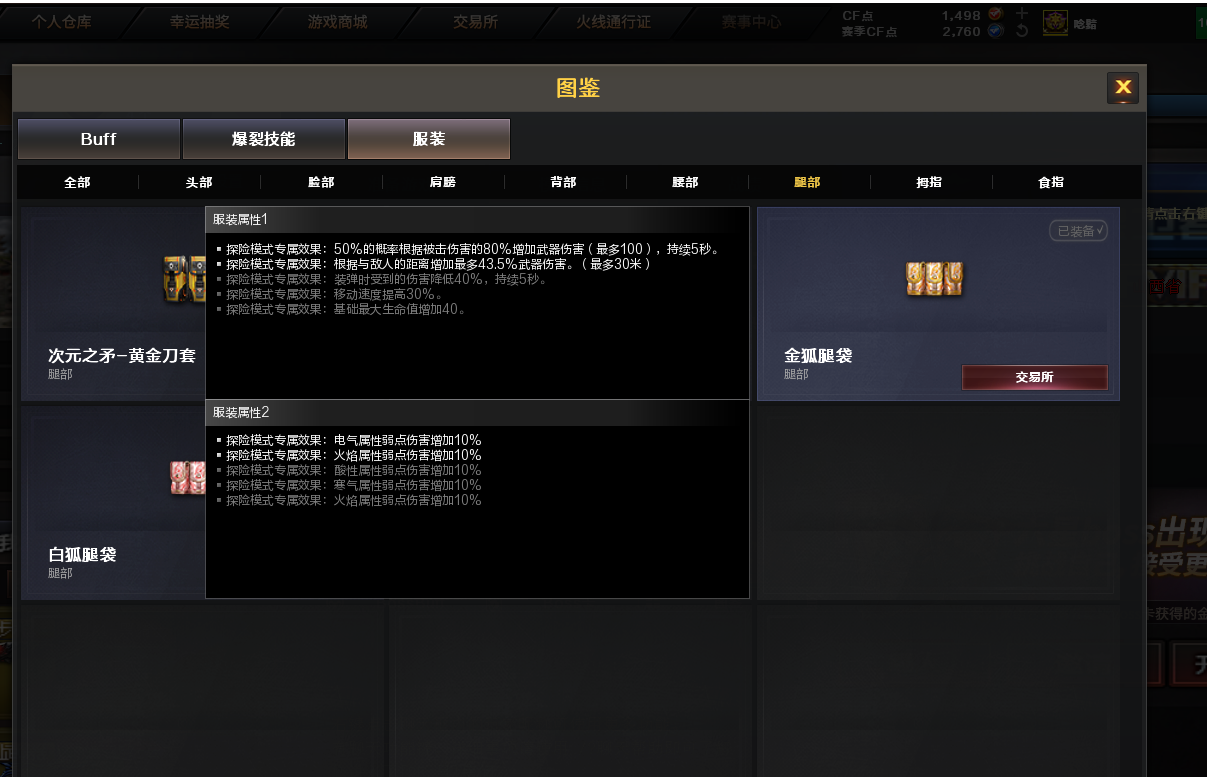The height and width of the screenshot is (777, 1207).
Task: Click the 金狐腿袋 item icon
Action: (934, 279)
